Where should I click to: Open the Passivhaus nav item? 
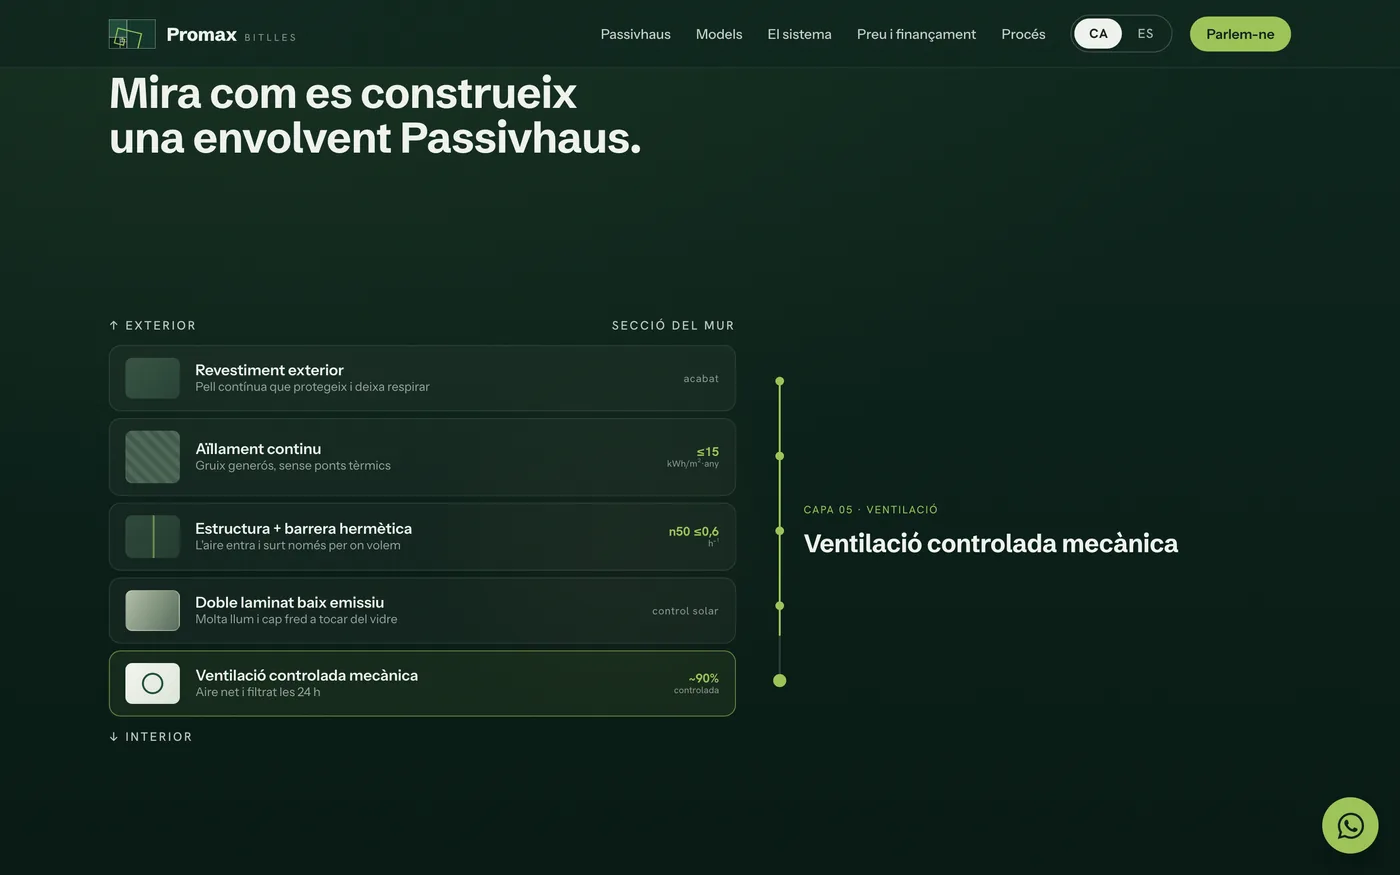(x=636, y=34)
